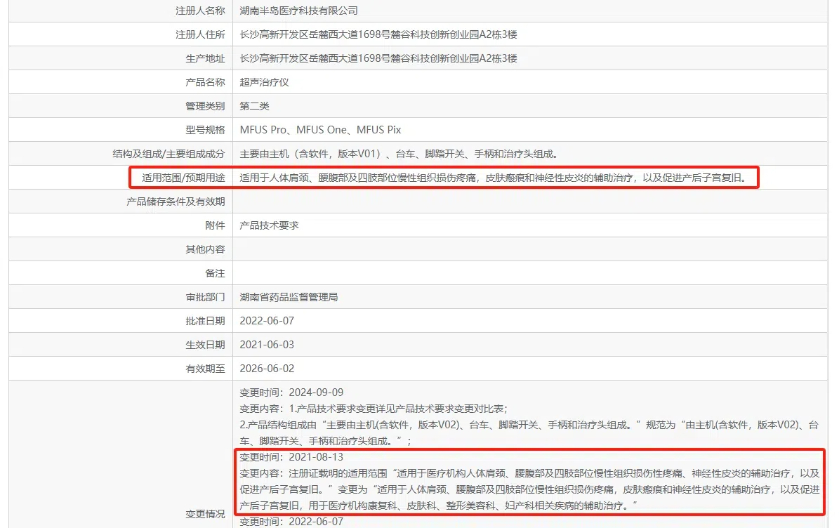Screen dimensions: 840x528
Task: Click the 管理类别 label
Action: click(x=205, y=106)
